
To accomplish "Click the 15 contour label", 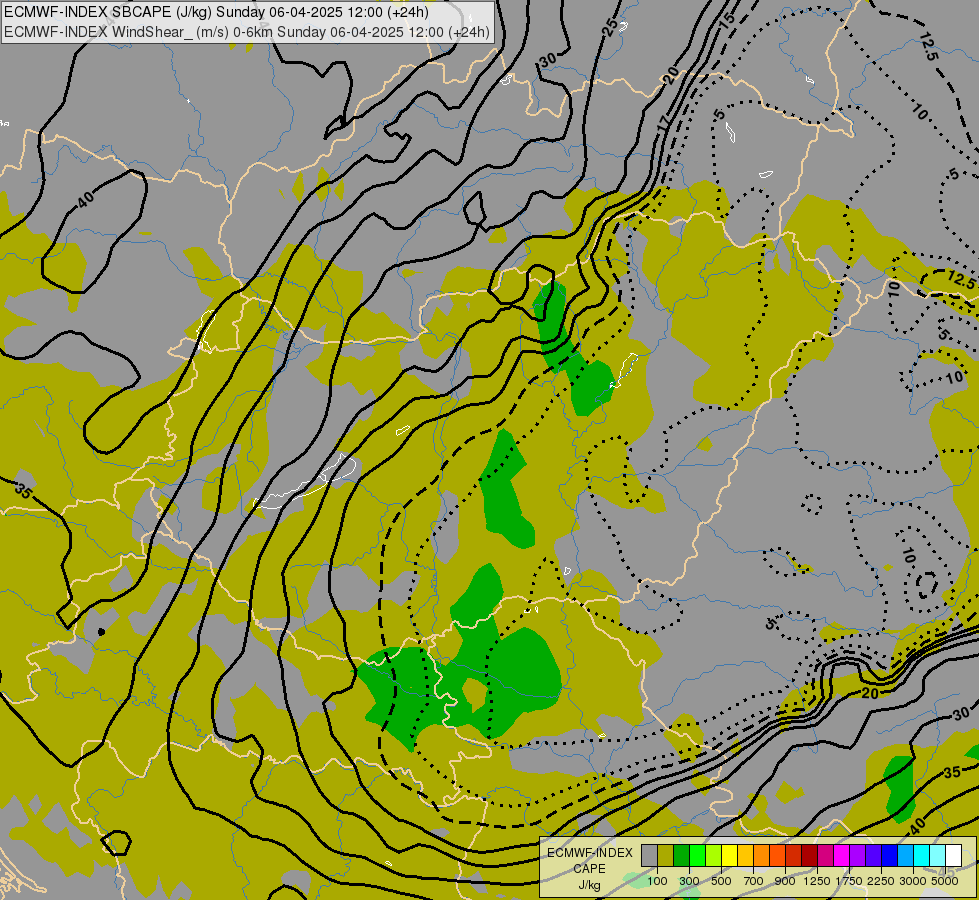I will 727,19.
